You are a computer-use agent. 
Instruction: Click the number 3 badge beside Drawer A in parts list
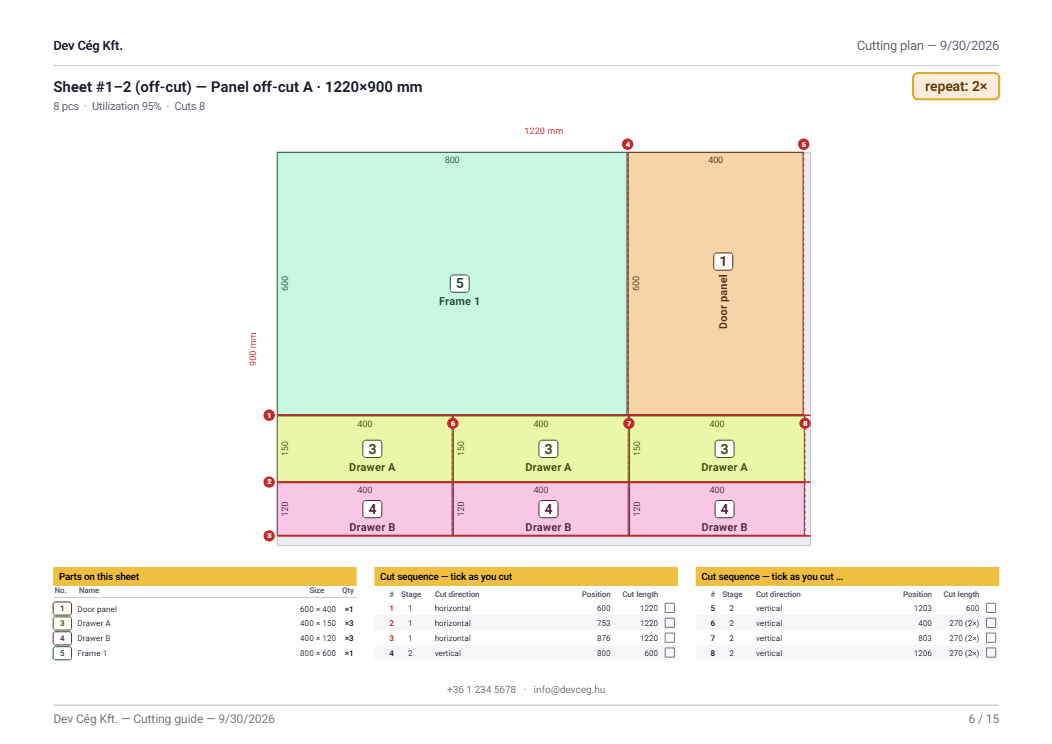point(62,623)
